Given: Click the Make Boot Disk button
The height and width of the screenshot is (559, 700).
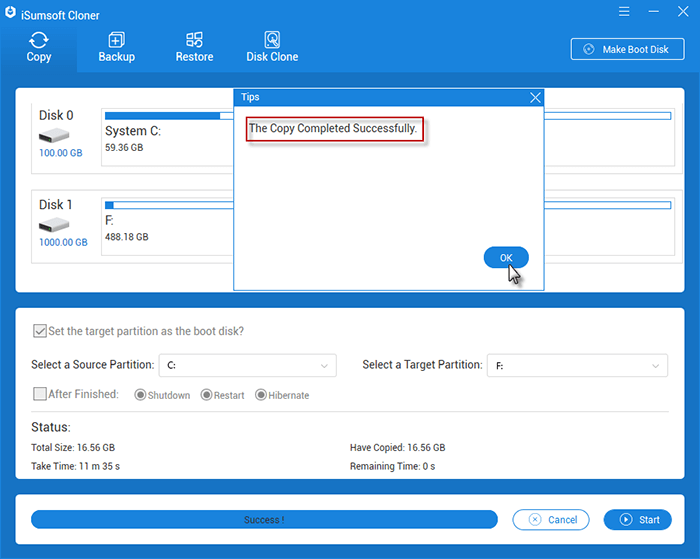Looking at the screenshot, I should 626,49.
